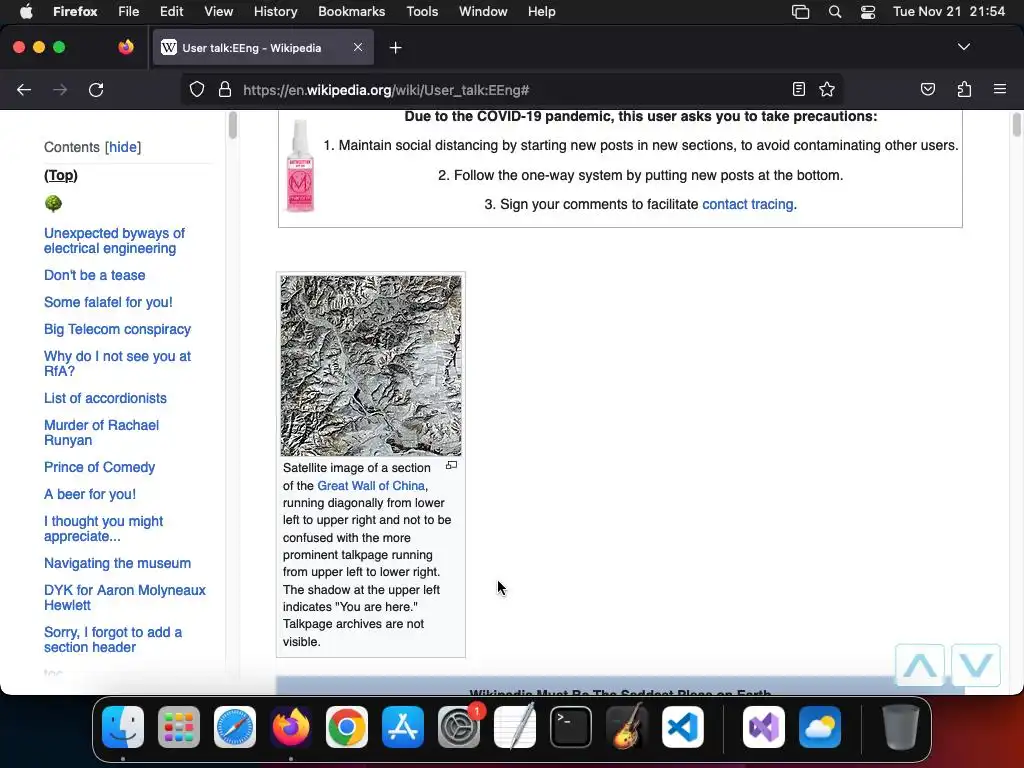Open Firefox application hamburger menu

click(999, 89)
